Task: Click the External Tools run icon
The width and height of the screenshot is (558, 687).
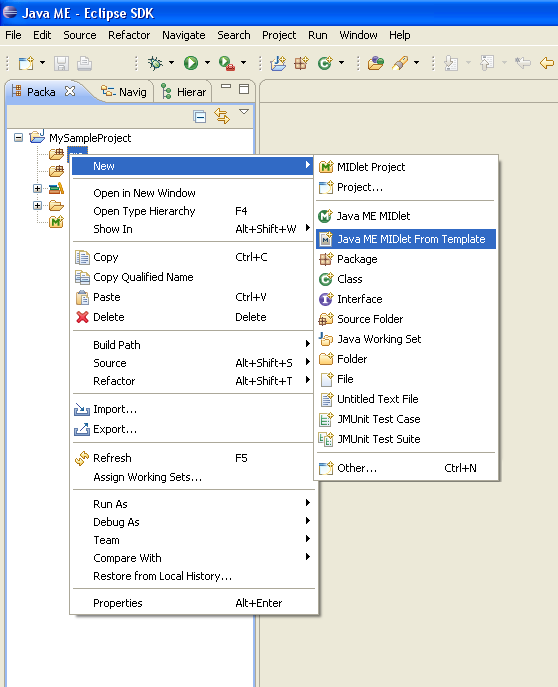Action: 226,64
